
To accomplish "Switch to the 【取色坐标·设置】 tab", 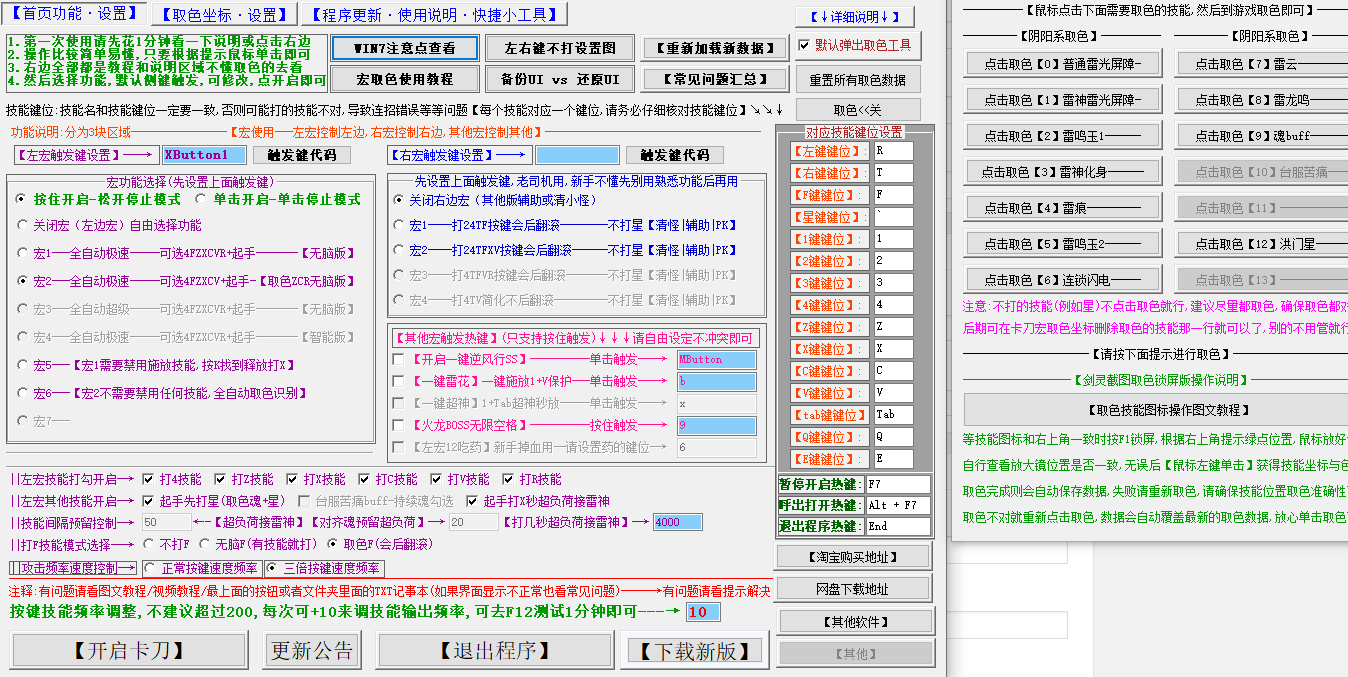I will tap(224, 14).
